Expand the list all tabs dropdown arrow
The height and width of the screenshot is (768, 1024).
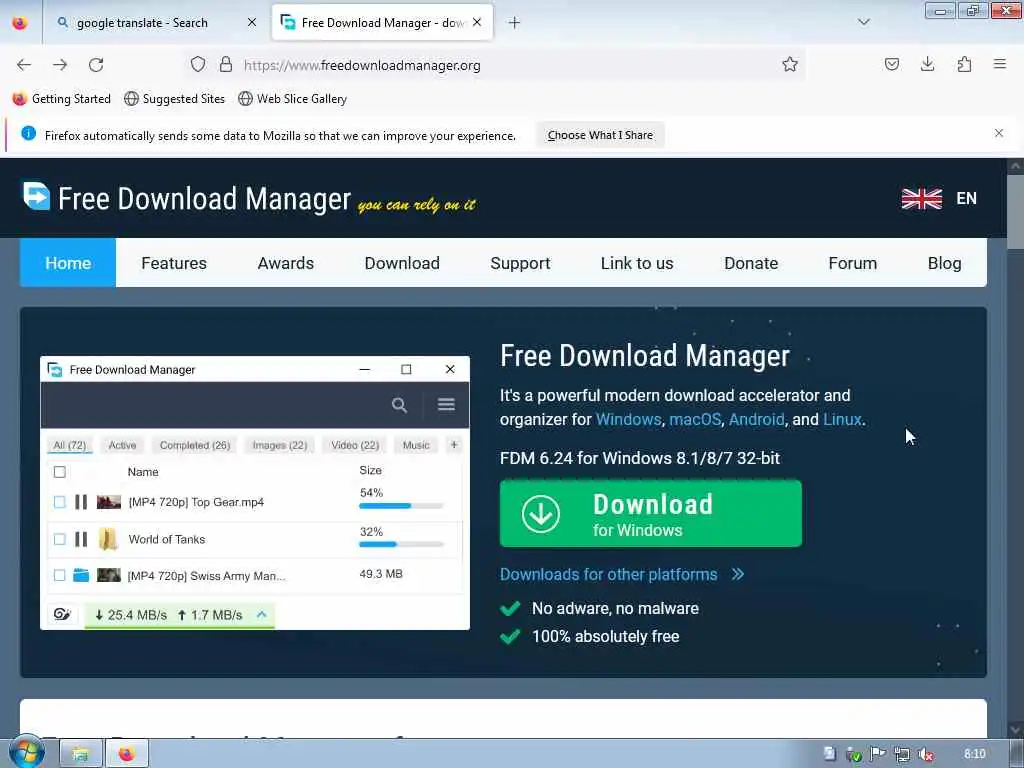863,22
